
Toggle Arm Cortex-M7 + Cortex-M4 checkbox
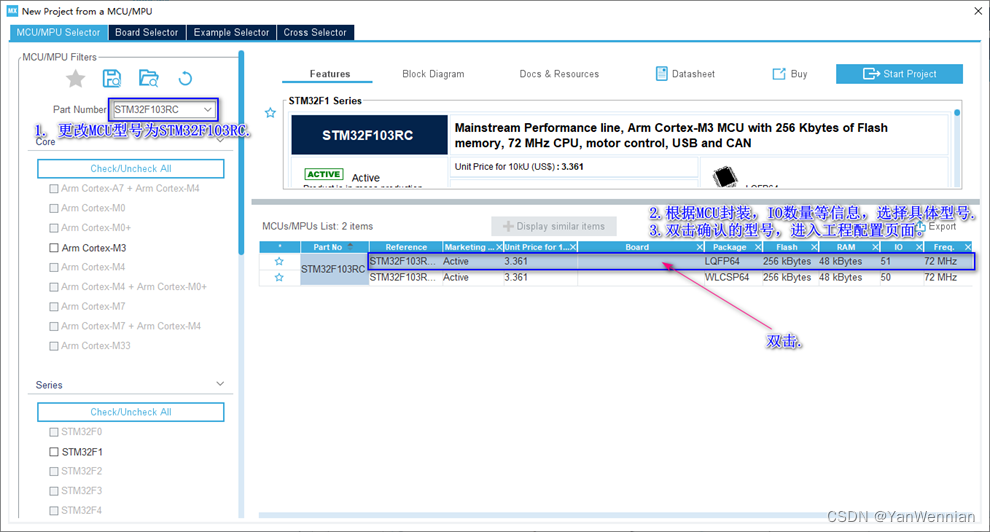point(54,326)
